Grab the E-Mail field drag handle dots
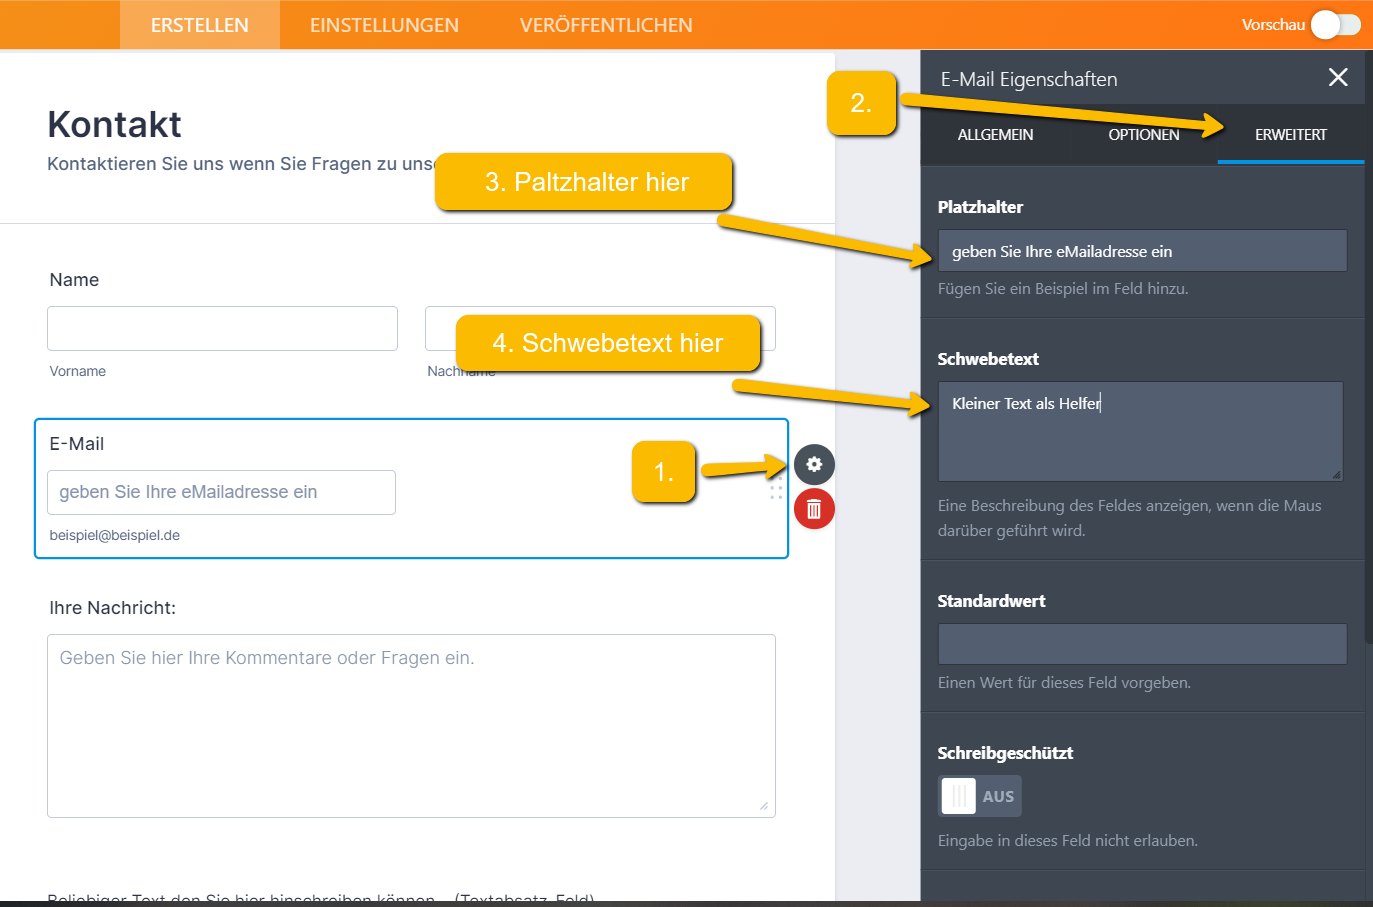 click(x=776, y=490)
